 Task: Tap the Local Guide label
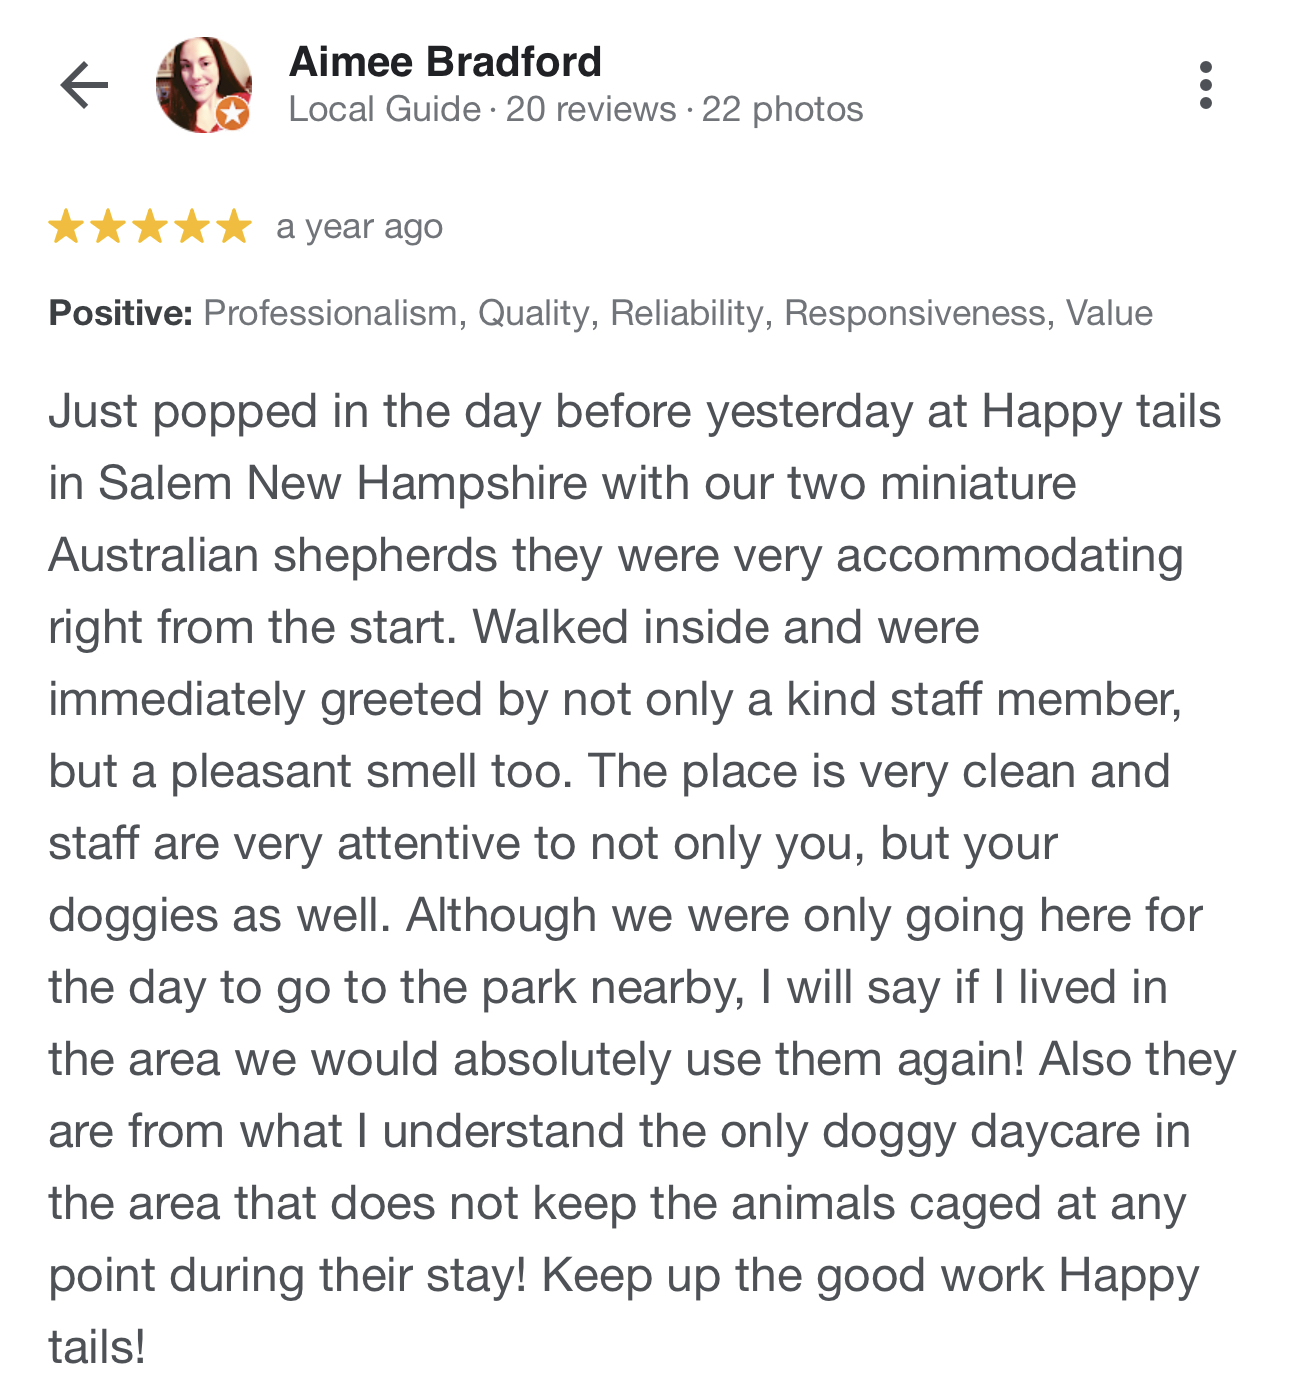384,109
